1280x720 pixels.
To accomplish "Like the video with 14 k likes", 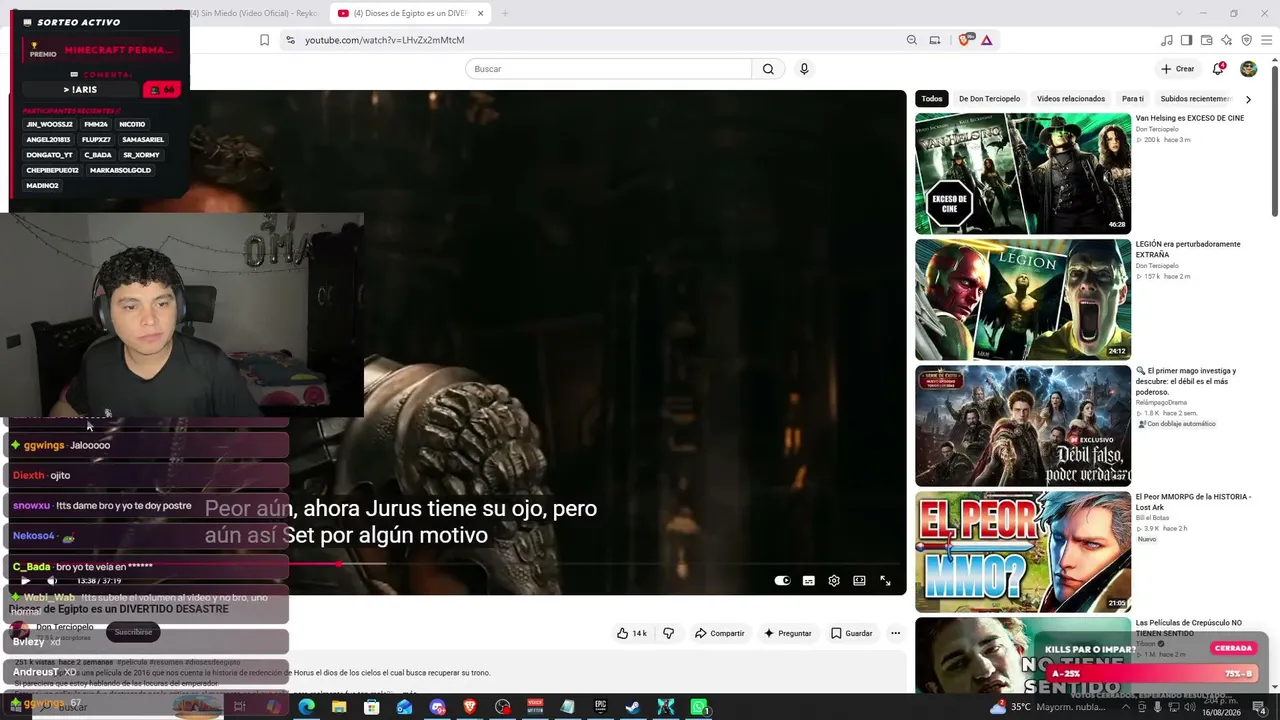I will pos(631,633).
